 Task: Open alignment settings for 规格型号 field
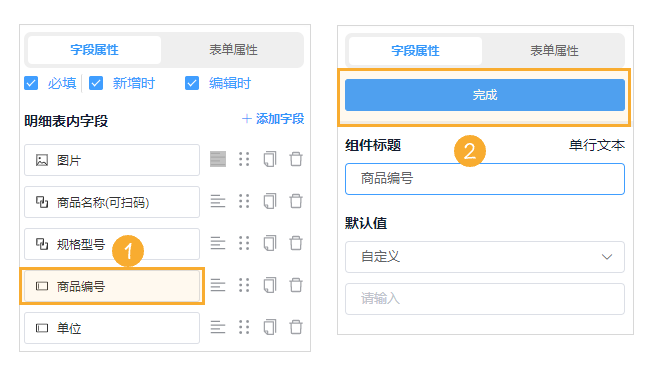click(218, 243)
